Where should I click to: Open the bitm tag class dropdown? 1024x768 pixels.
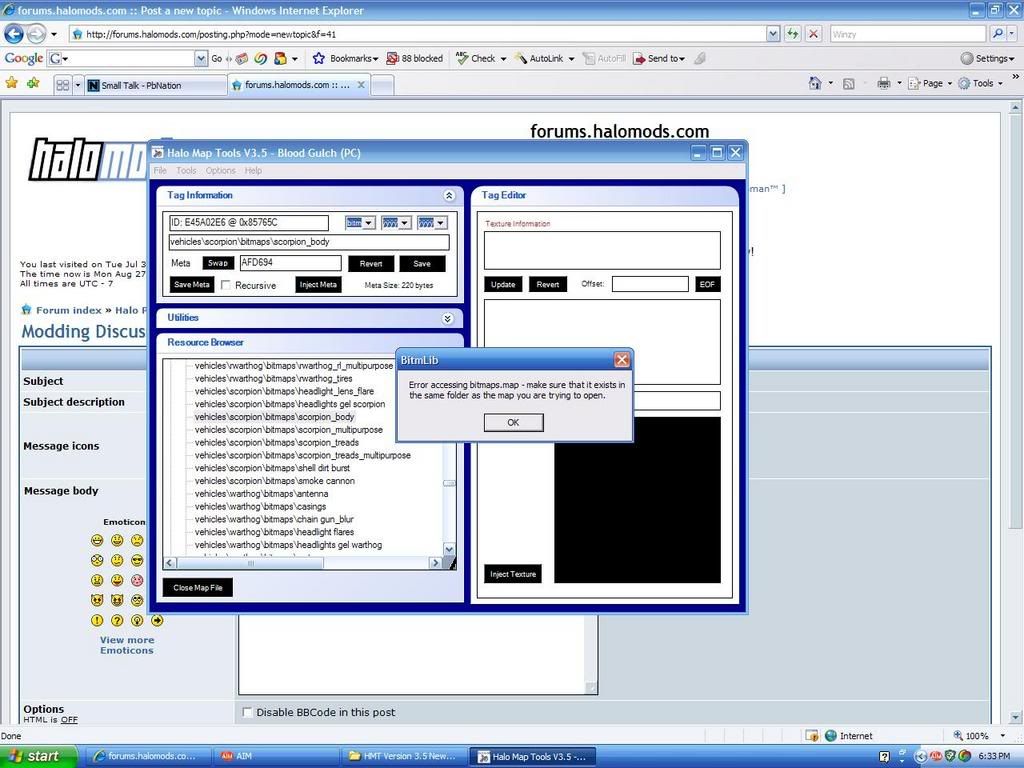pyautogui.click(x=368, y=223)
